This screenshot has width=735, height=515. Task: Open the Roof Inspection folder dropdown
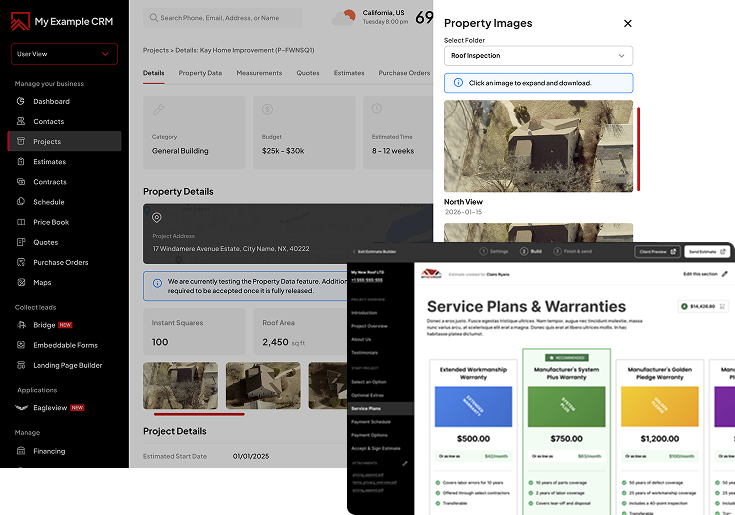coord(538,57)
